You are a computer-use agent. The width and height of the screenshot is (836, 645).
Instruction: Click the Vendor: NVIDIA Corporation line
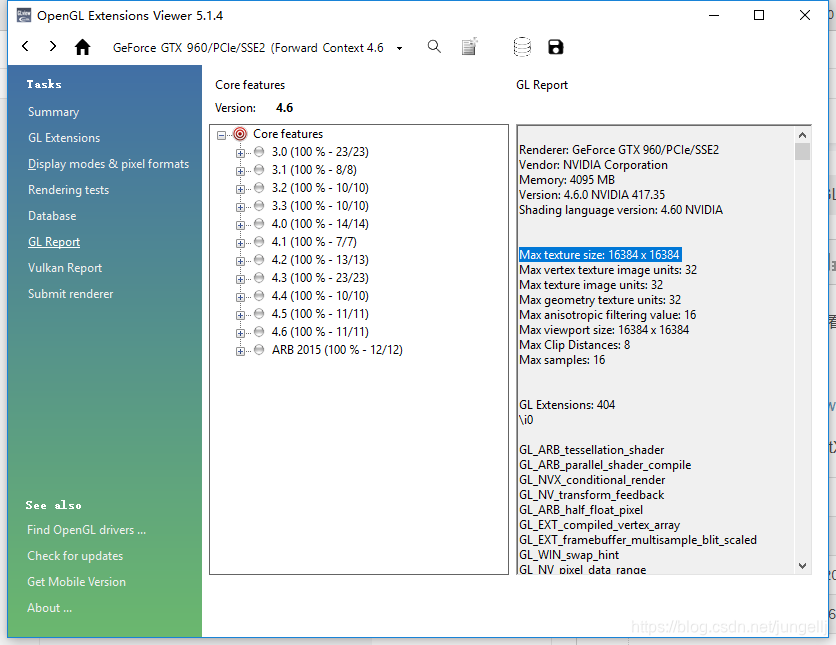tap(593, 165)
